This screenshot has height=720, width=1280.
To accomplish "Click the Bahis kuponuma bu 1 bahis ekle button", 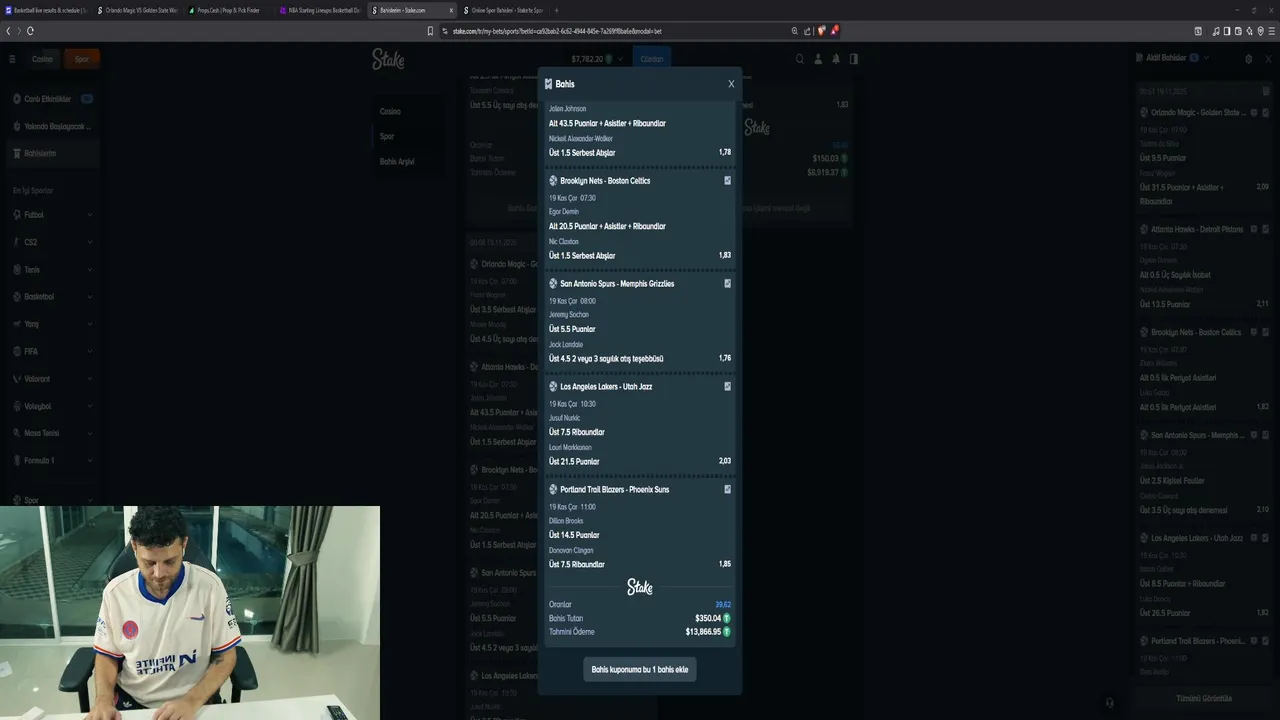I will pos(640,669).
